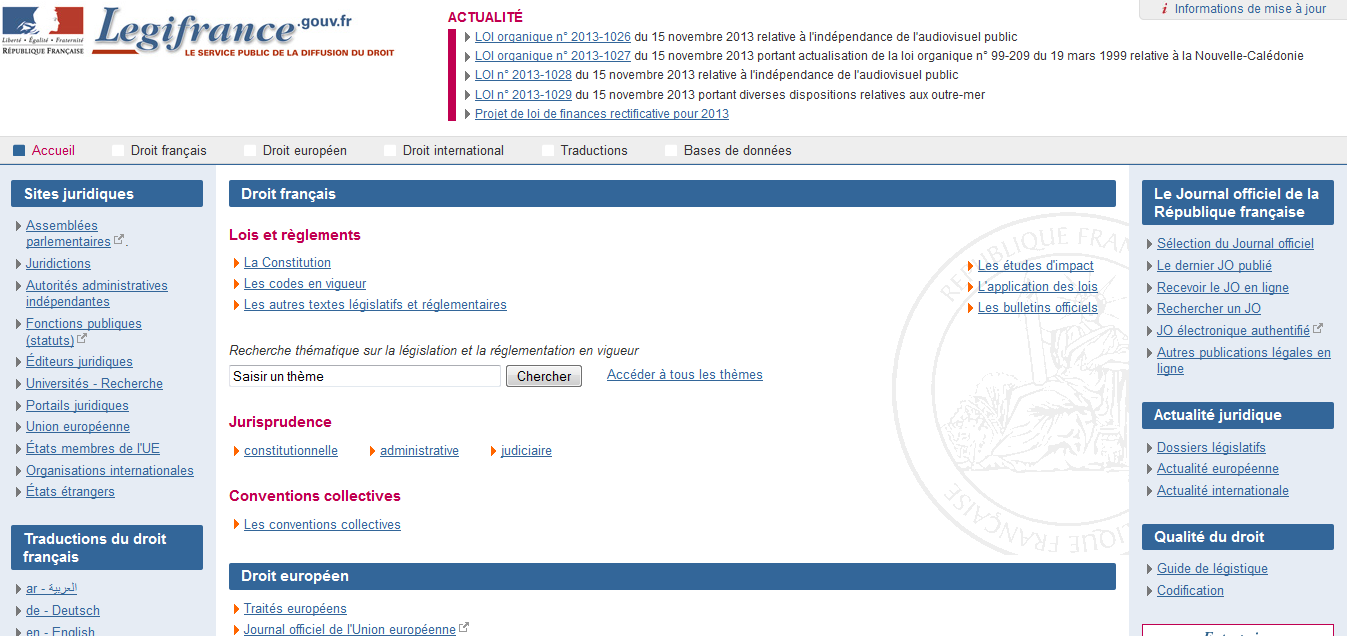Open Les conventions collectives link
This screenshot has width=1347, height=636.
tap(322, 525)
